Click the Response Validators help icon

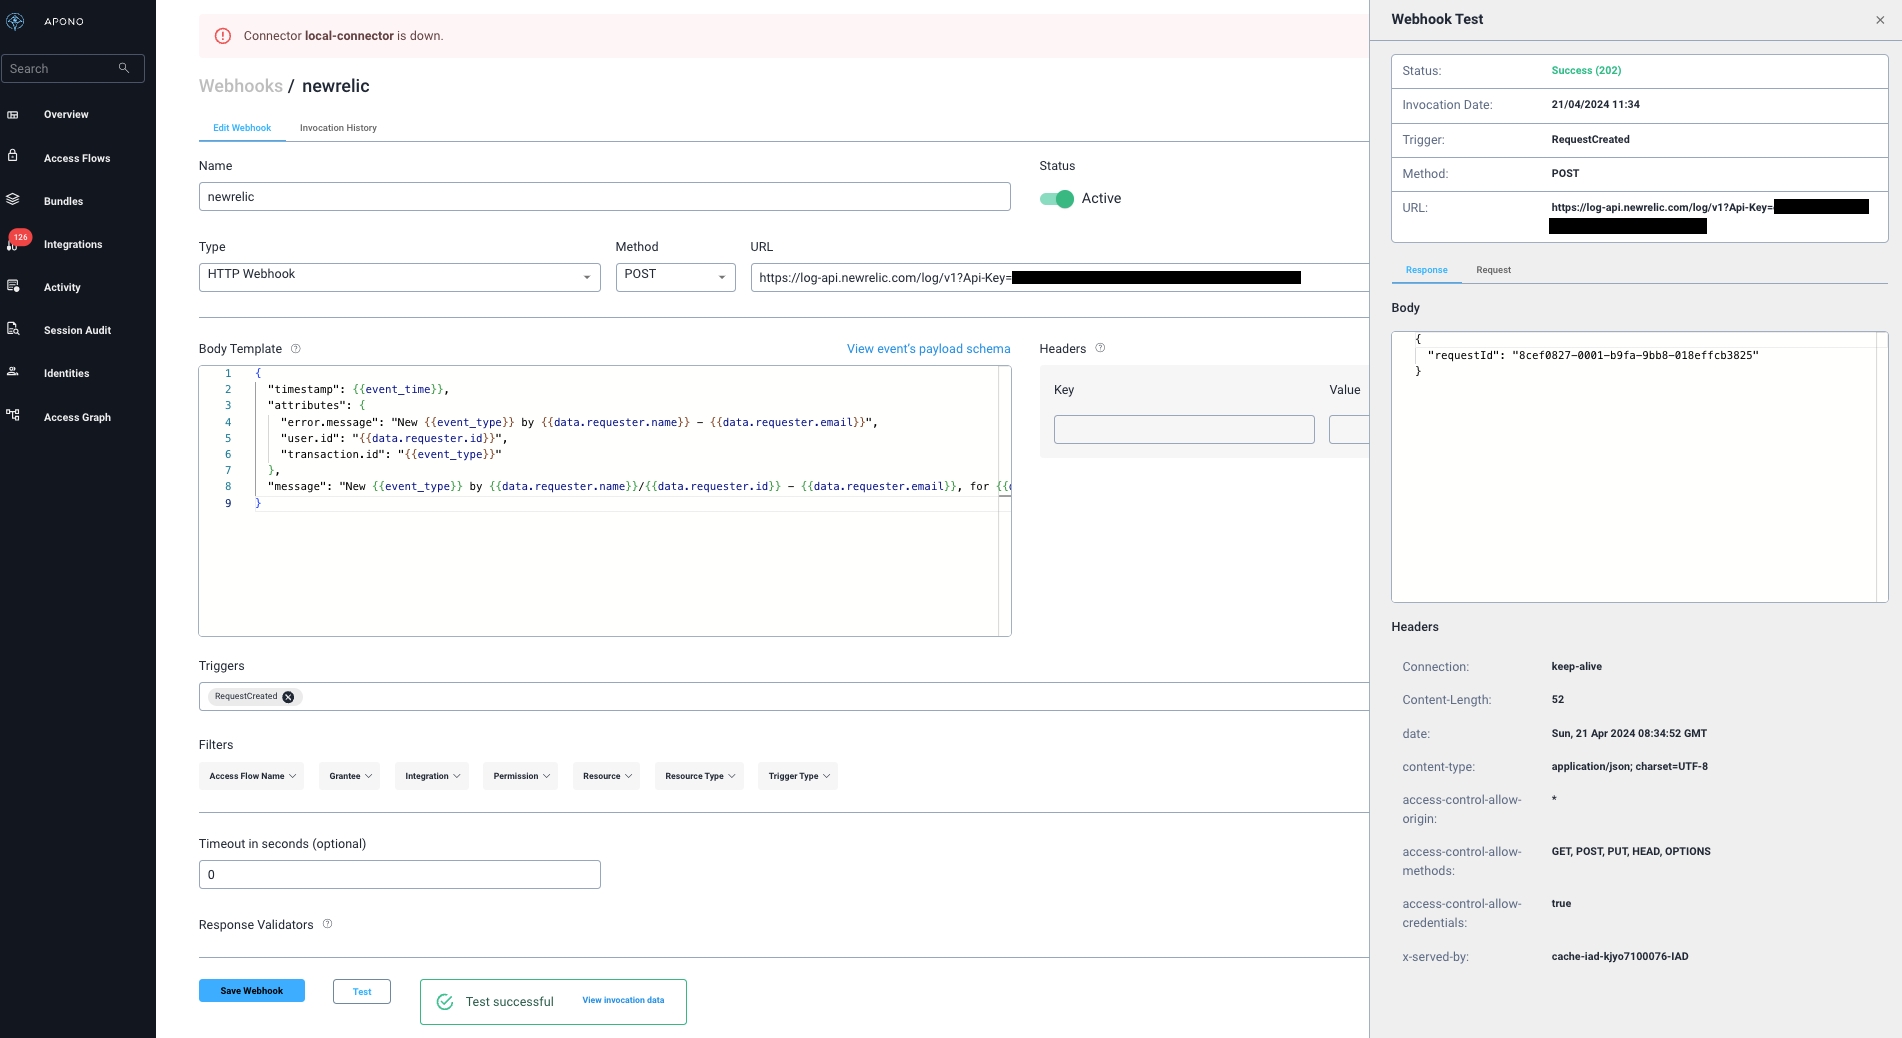327,924
